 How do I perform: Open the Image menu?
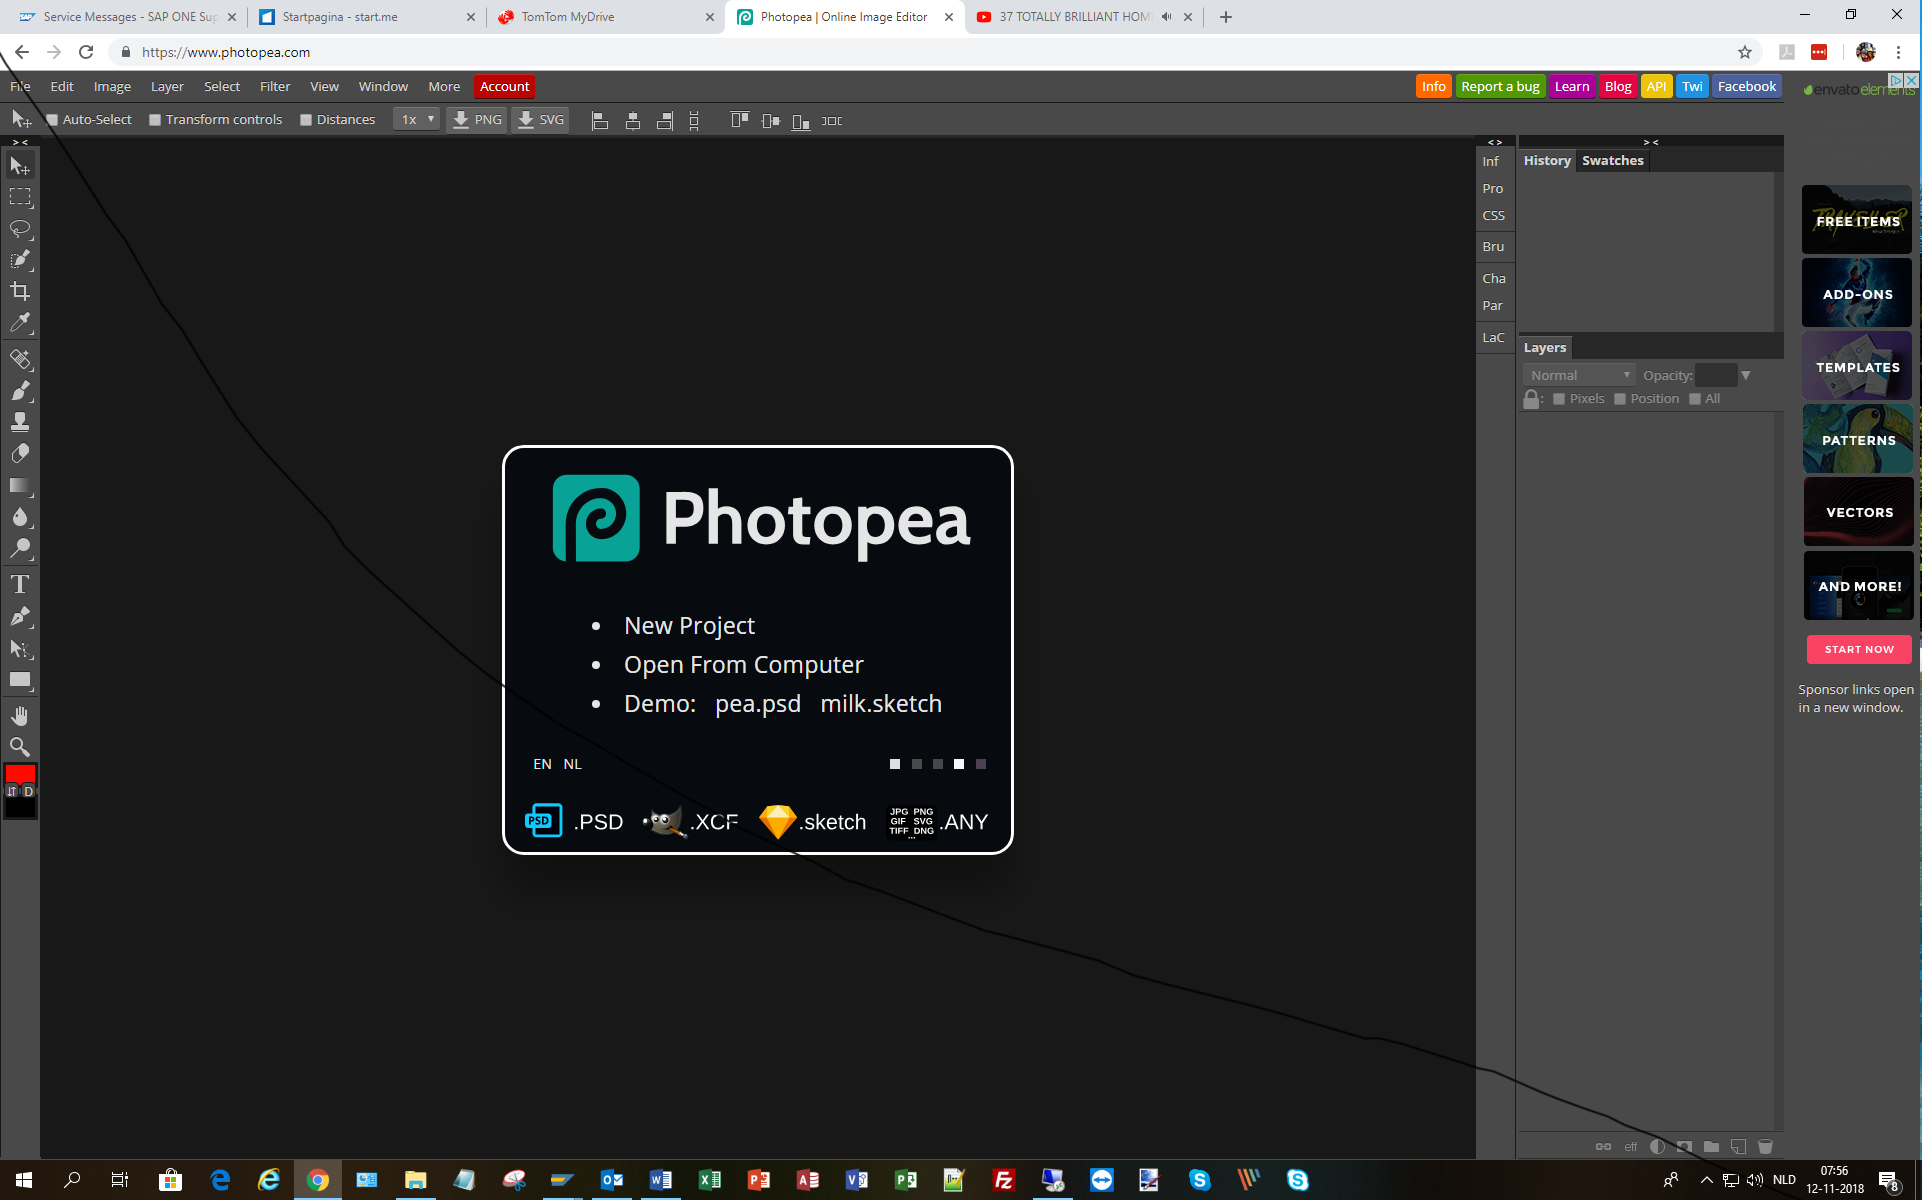click(112, 87)
